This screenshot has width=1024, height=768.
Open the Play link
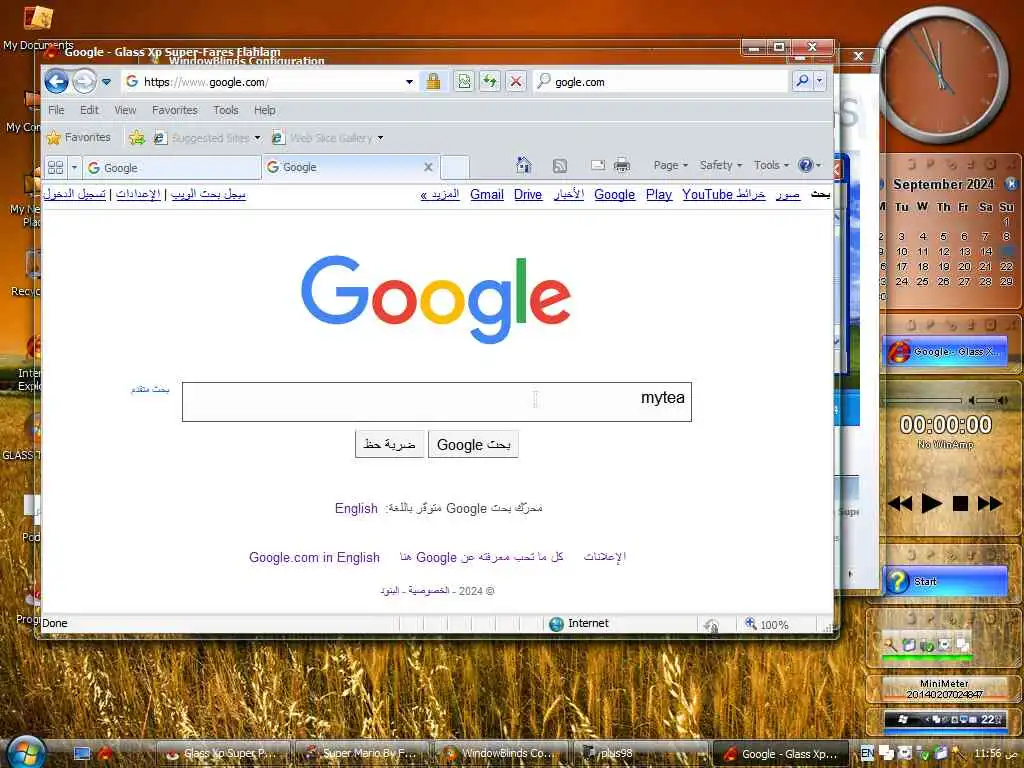pos(658,195)
